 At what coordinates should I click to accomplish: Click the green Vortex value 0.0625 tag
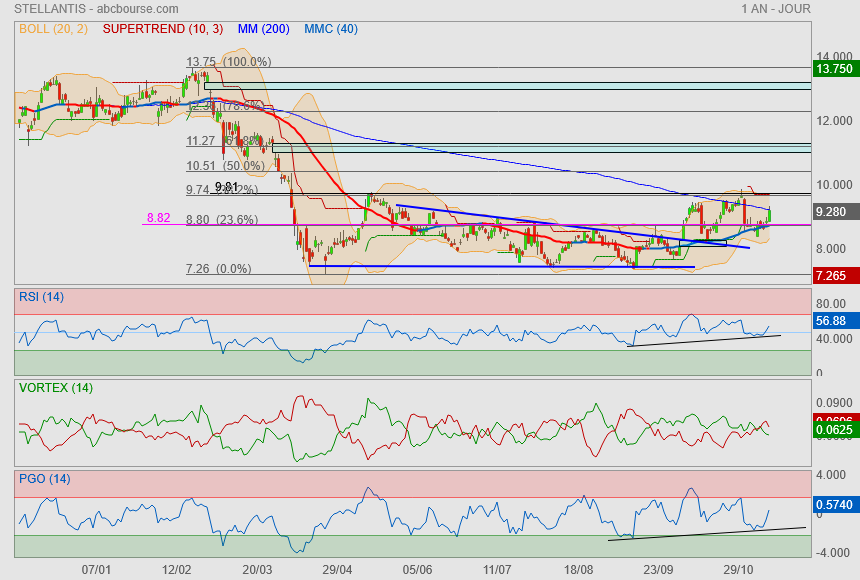click(x=834, y=430)
